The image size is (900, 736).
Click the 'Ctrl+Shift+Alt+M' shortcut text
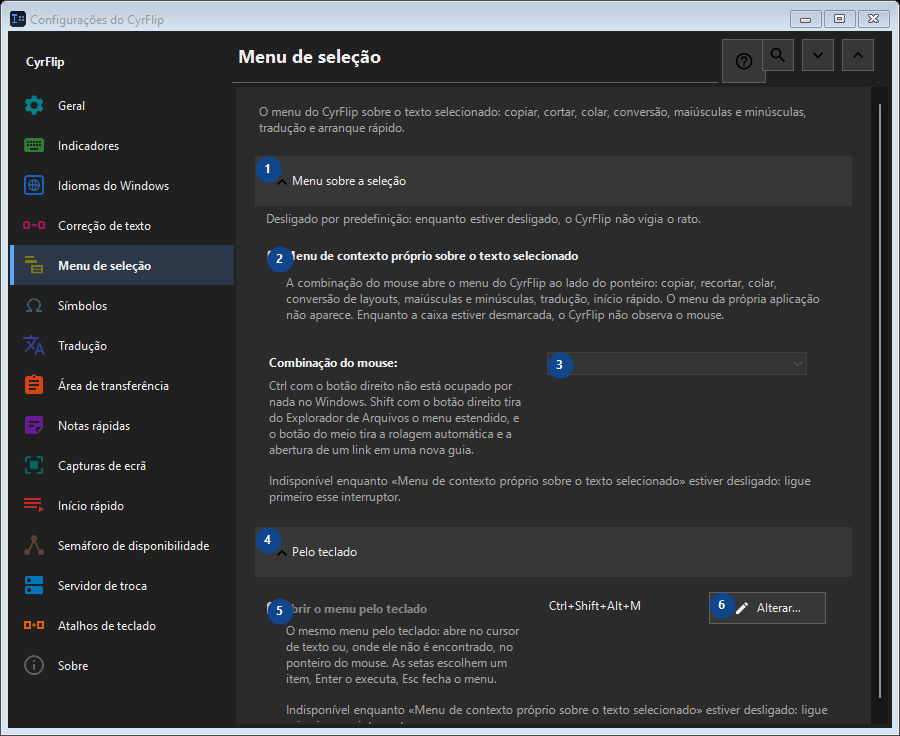tap(595, 606)
